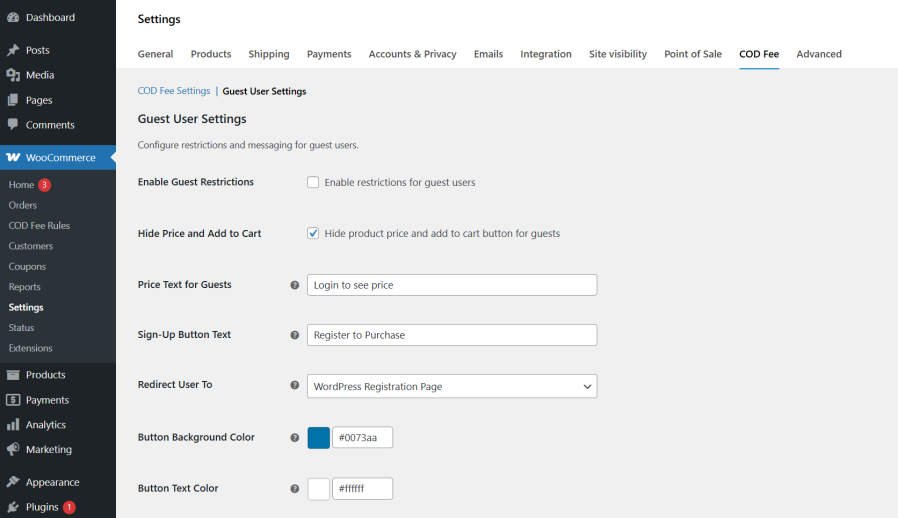The image size is (898, 518).
Task: Open Media via its sidebar icon
Action: point(13,75)
